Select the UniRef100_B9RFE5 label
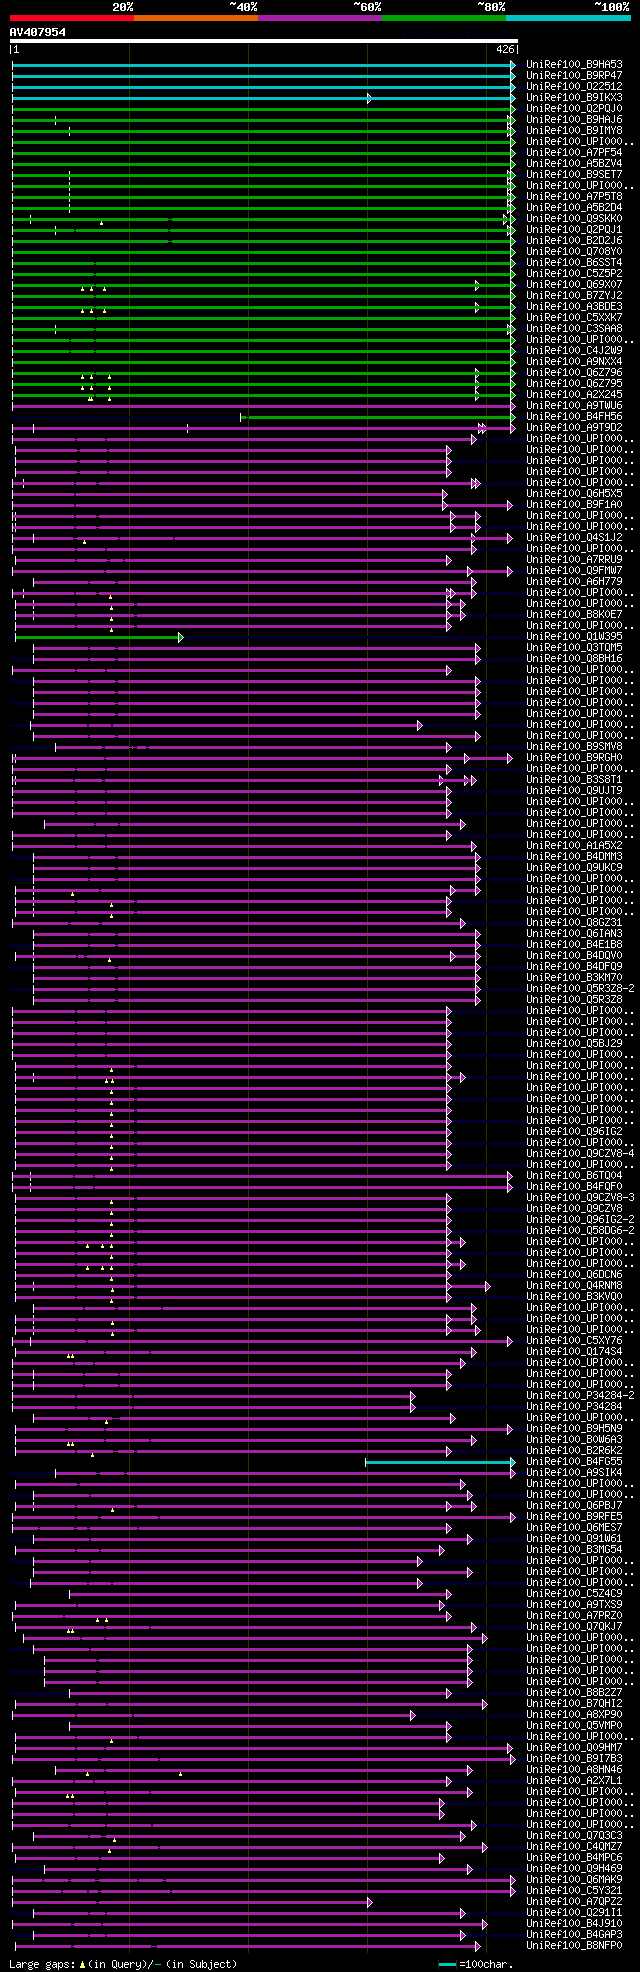The image size is (640, 1972). pos(574,1517)
